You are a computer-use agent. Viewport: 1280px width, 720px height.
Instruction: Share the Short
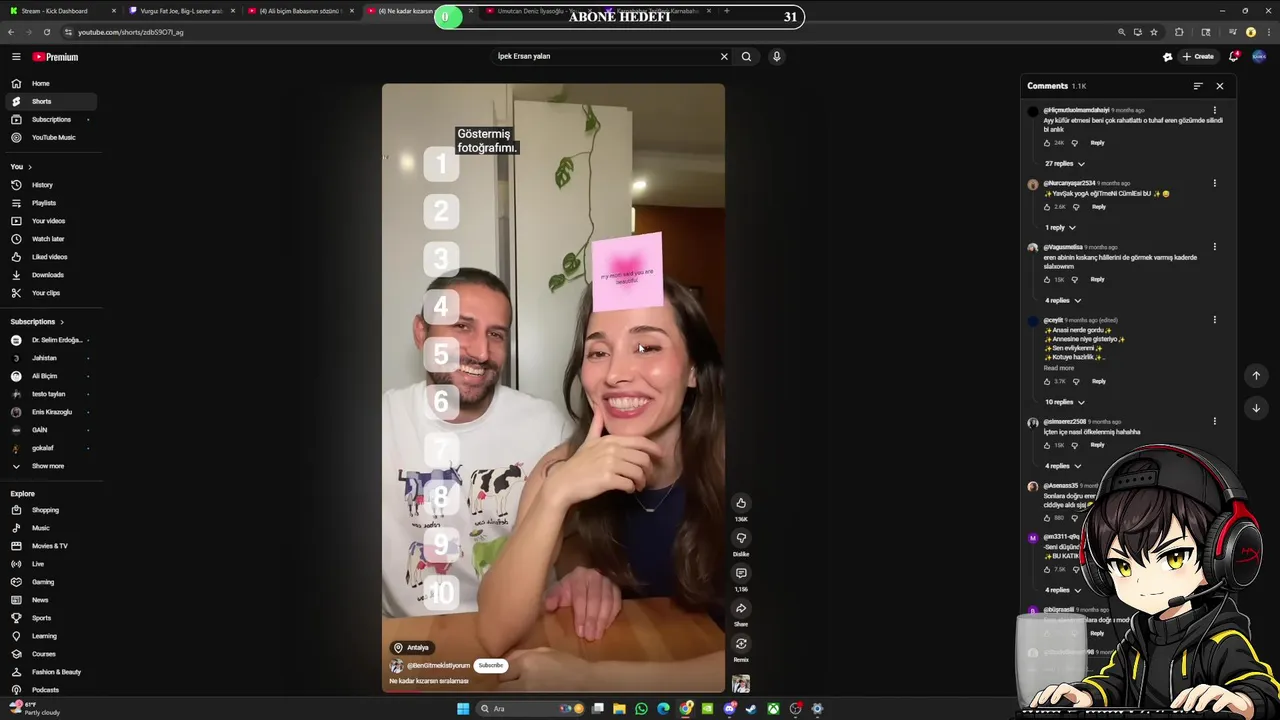(741, 608)
